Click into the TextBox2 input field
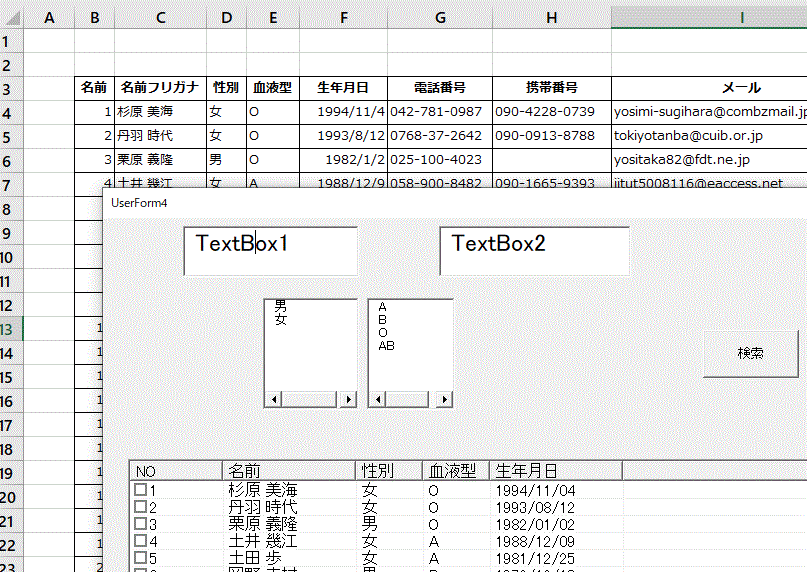807x572 pixels. 534,250
